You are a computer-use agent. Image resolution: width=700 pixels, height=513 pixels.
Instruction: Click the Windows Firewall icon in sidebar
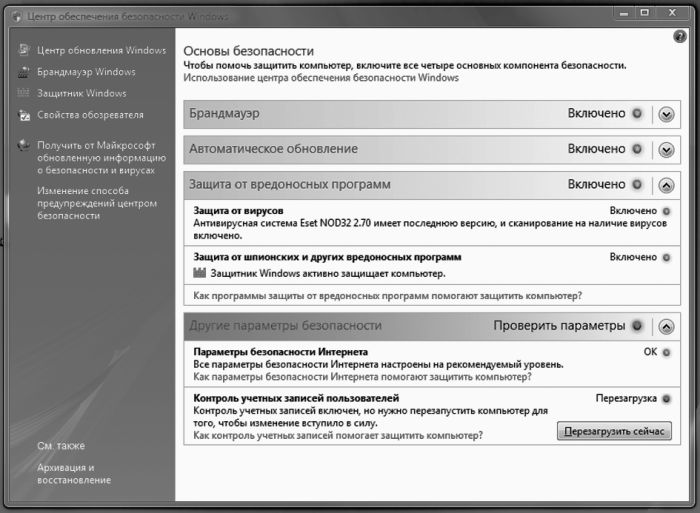pos(24,72)
